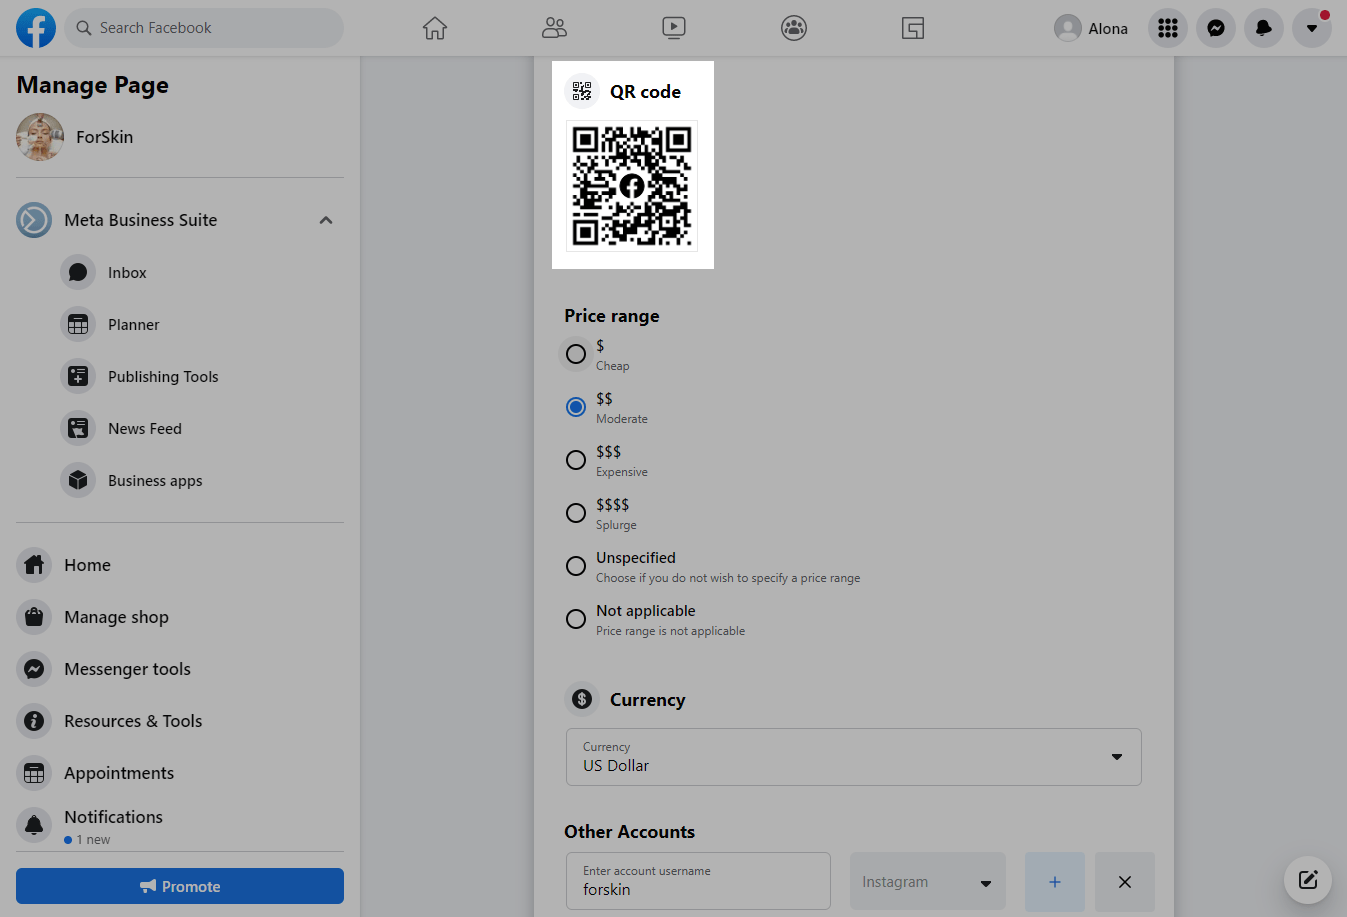
Task: Select the $ Cheap price range
Action: coord(576,354)
